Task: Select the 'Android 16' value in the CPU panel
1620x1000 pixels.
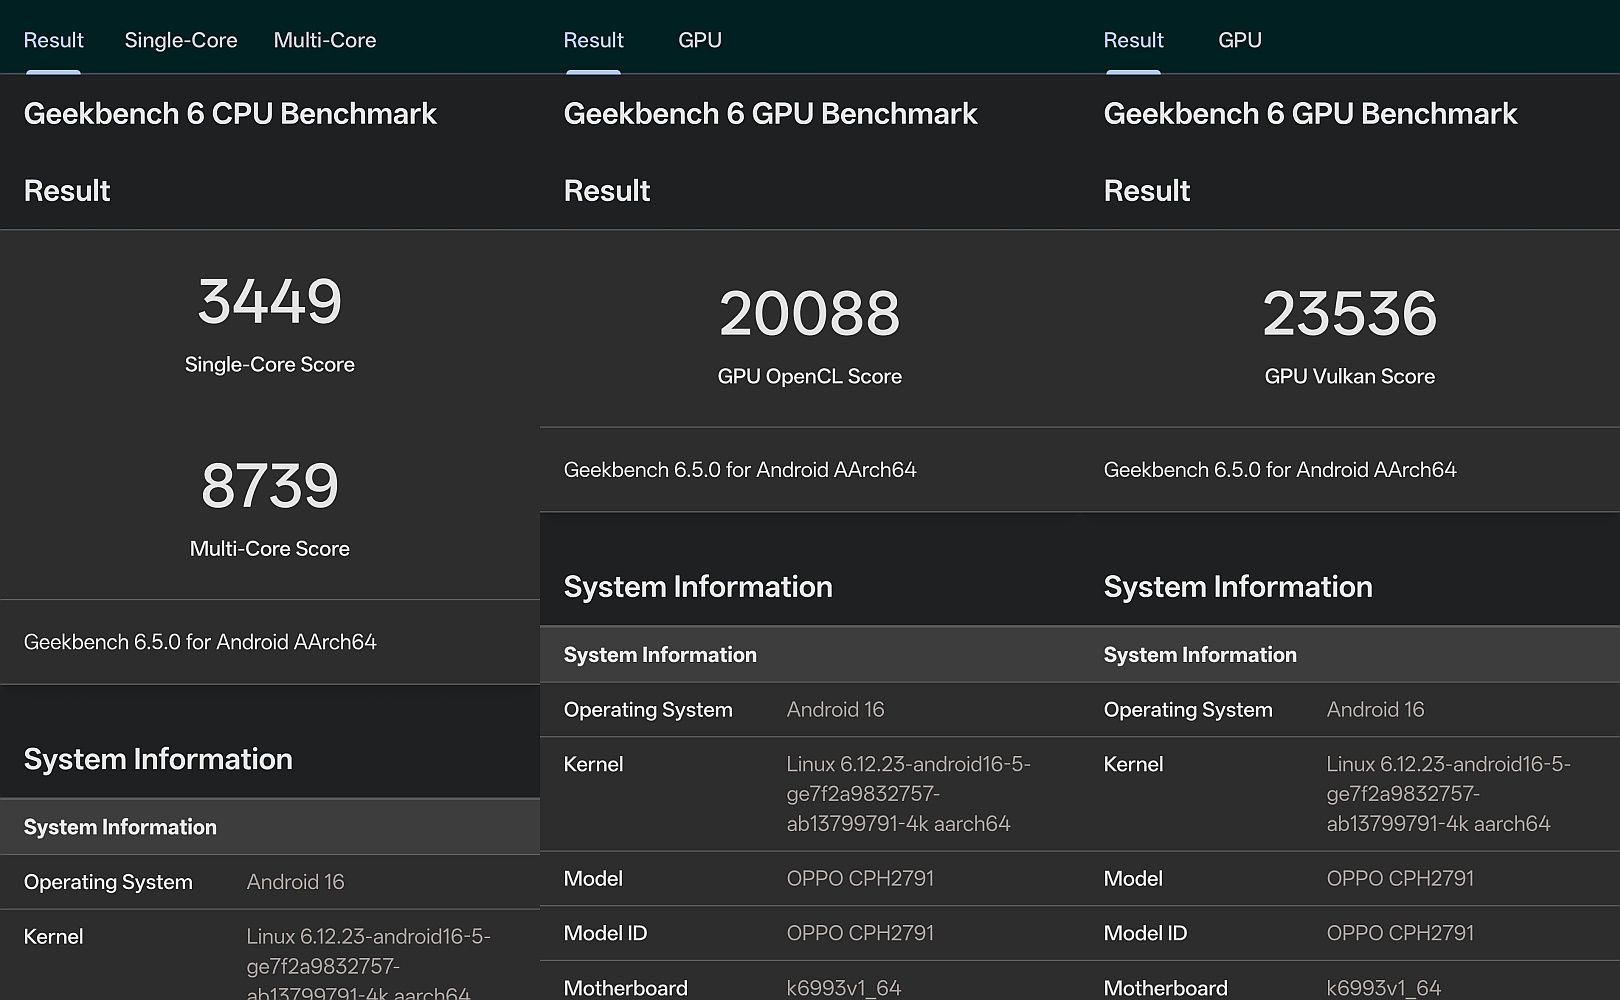Action: tap(295, 882)
